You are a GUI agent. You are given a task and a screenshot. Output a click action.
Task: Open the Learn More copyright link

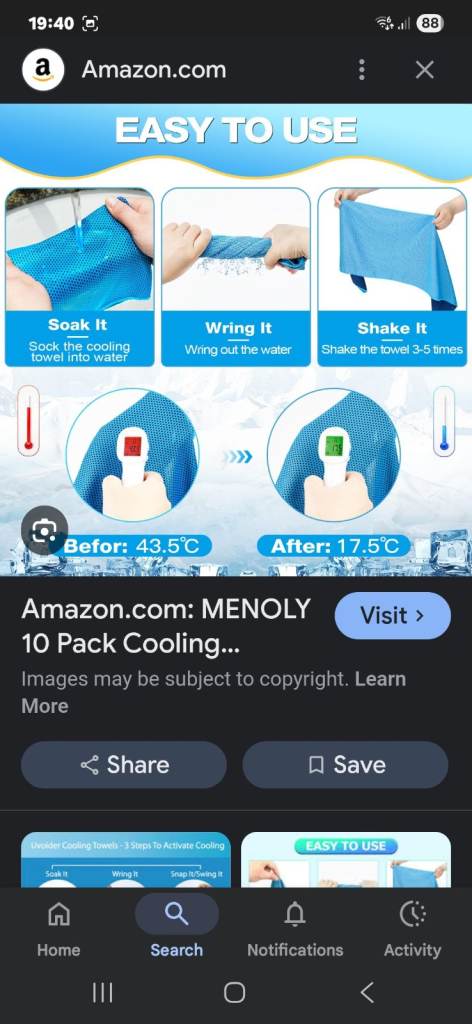point(213,692)
